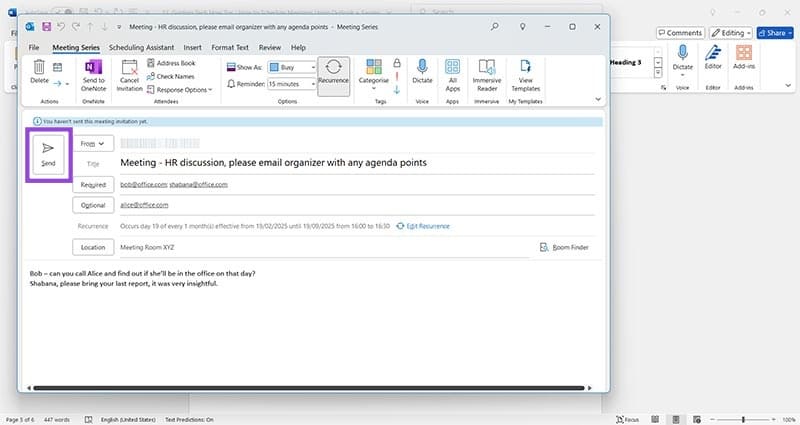Viewport: 800px width, 425px height.
Task: Click the calendar icon next to Delete
Action: click(x=58, y=67)
